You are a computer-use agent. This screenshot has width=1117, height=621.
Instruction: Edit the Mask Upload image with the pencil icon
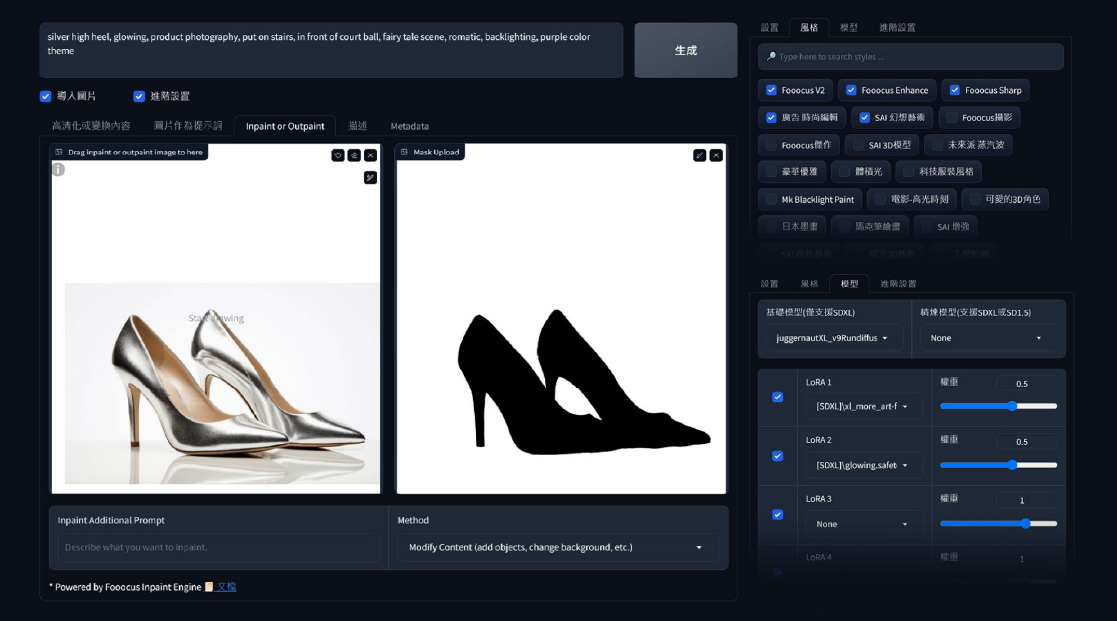tap(700, 155)
